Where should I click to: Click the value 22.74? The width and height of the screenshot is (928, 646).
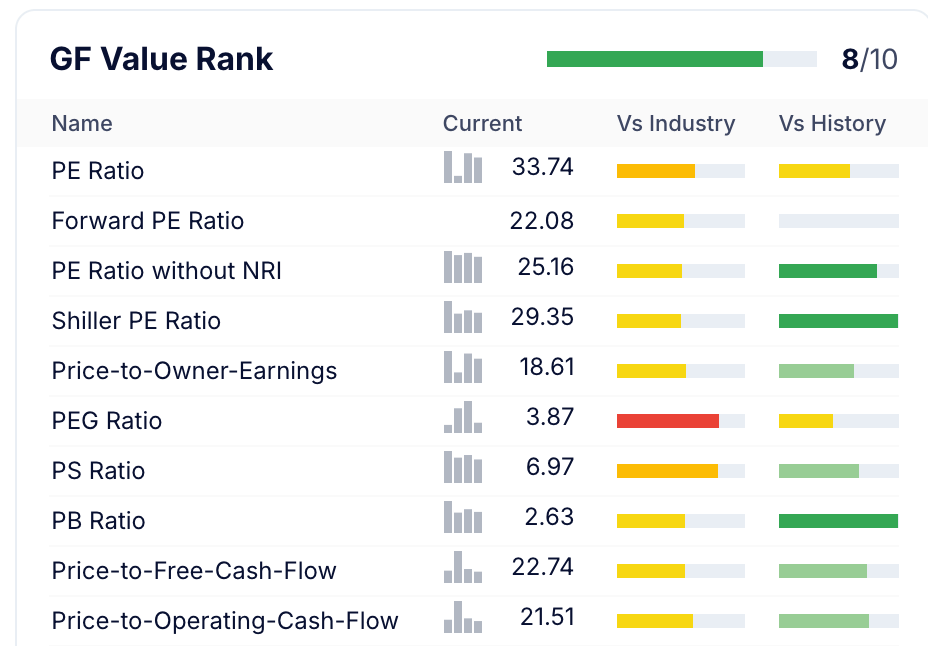click(543, 567)
